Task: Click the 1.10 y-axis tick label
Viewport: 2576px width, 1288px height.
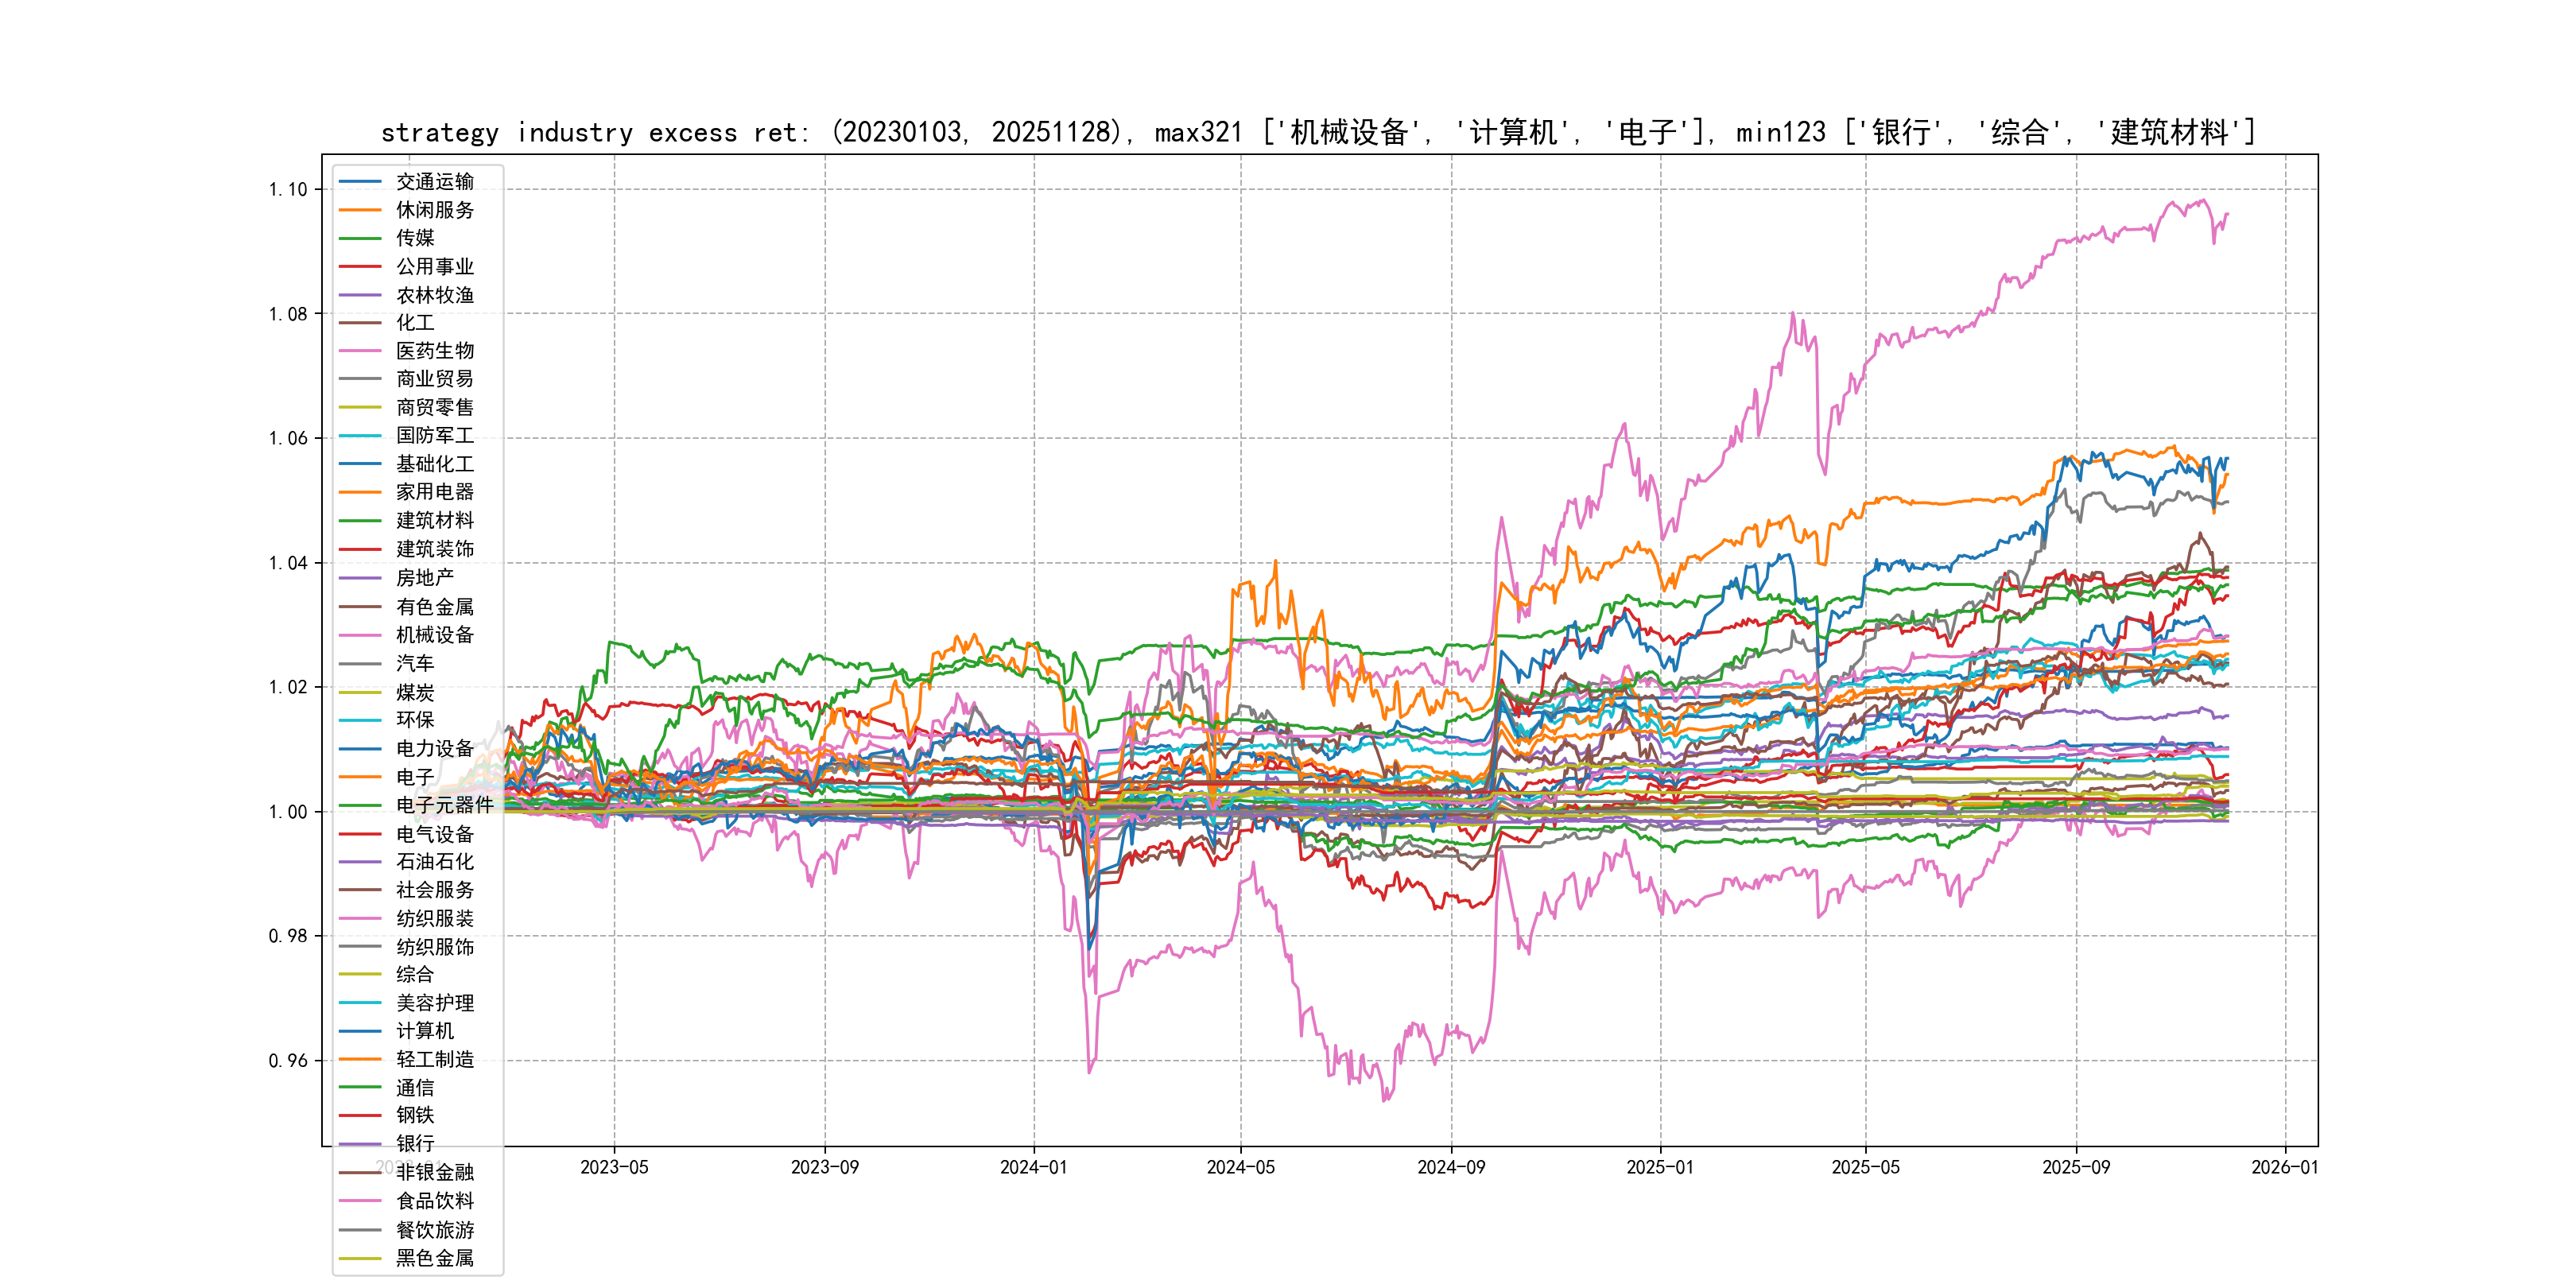Action: click(288, 189)
